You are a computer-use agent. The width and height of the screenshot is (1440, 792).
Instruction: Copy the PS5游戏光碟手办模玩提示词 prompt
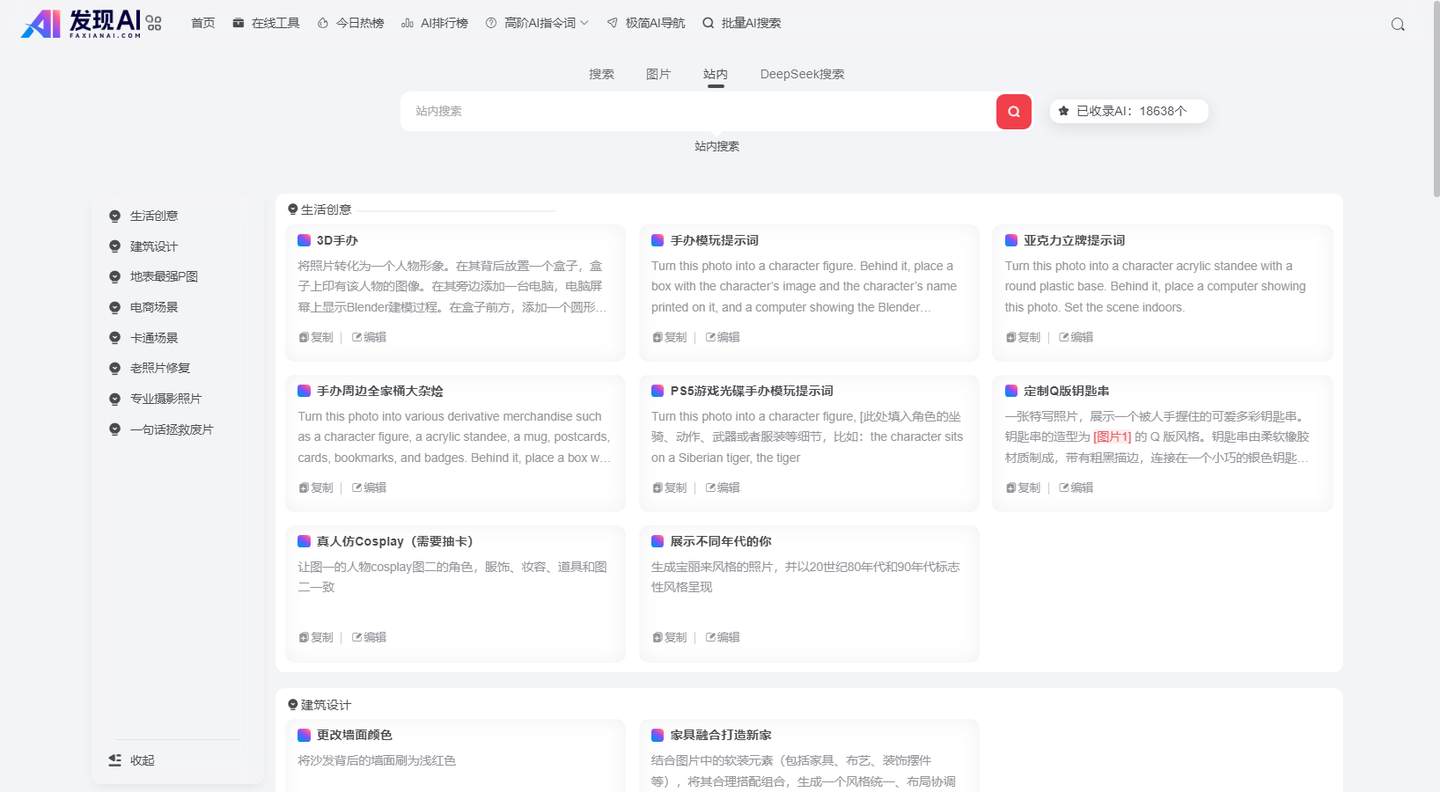[x=670, y=488]
